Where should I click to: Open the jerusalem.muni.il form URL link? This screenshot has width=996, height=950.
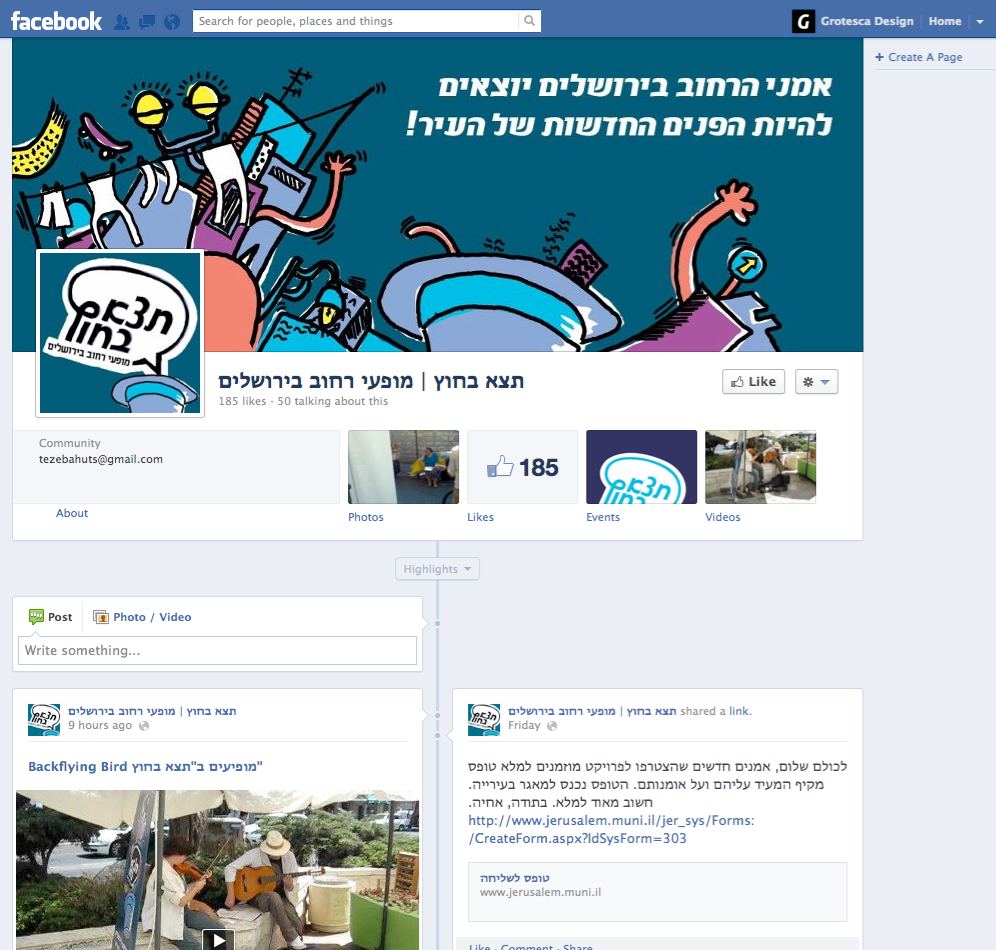[611, 829]
